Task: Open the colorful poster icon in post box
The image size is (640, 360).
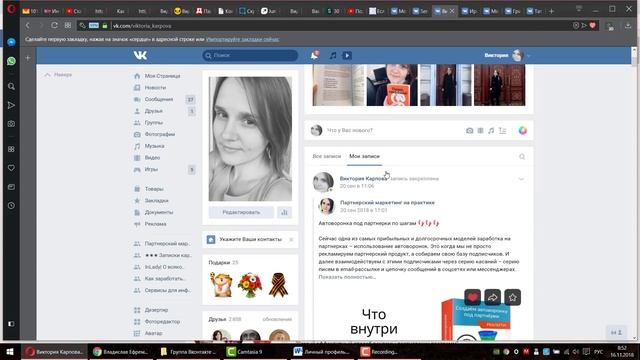Action: click(522, 131)
